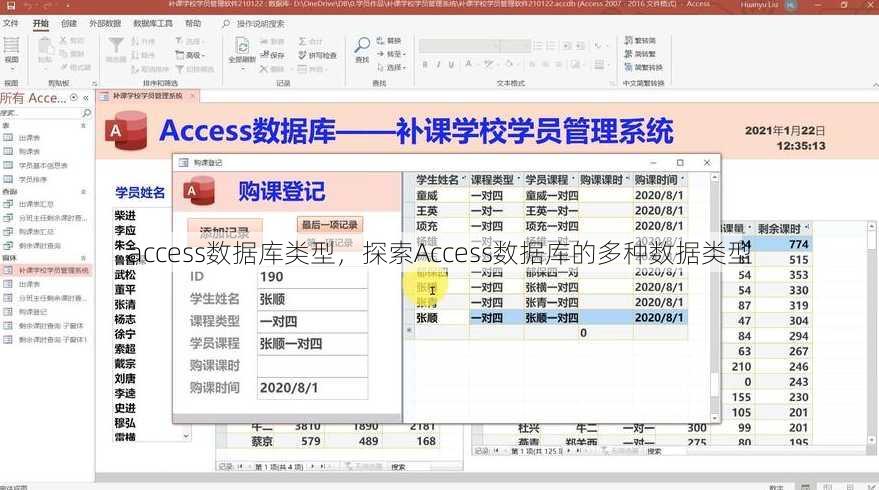Click the quick access Save icon
This screenshot has height=490, width=879.
11,6
